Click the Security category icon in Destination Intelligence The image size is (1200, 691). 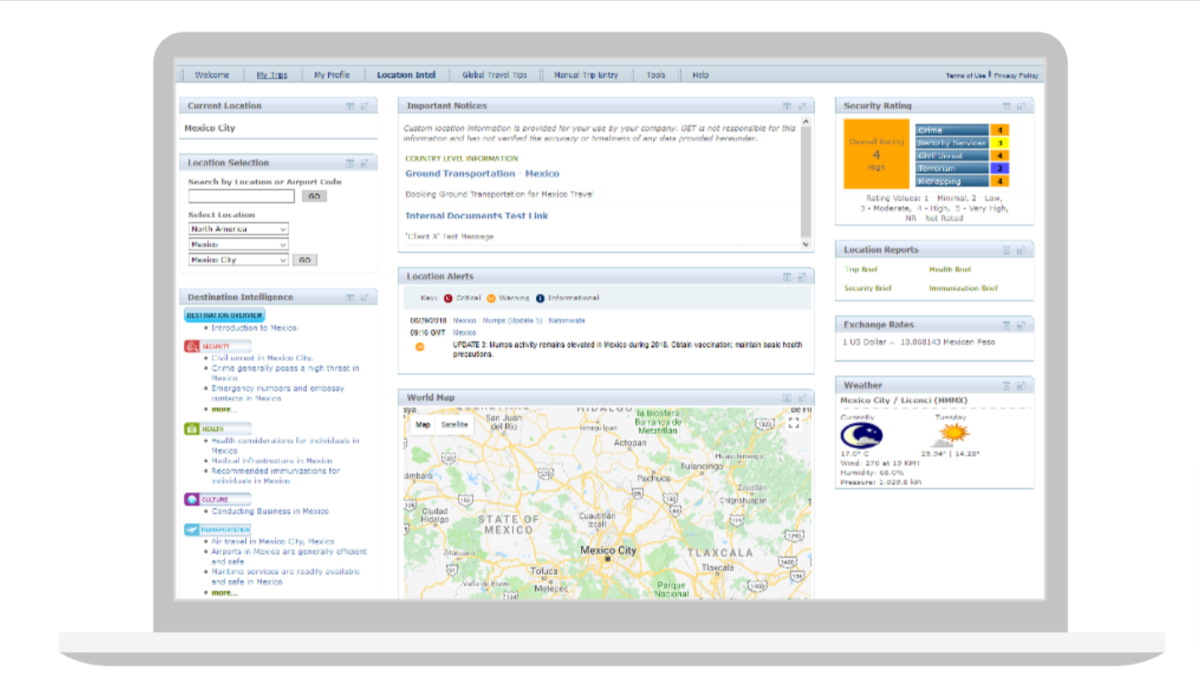[x=192, y=346]
